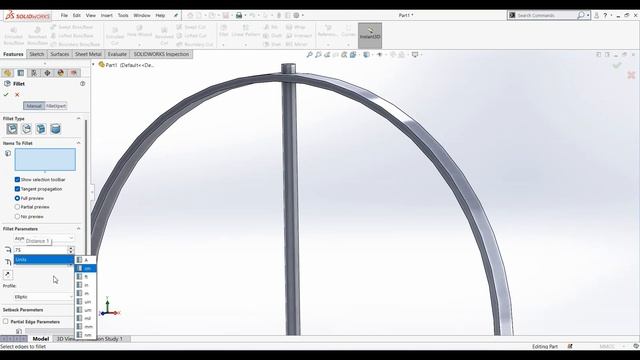Image resolution: width=640 pixels, height=360 pixels.
Task: Click the reverse direction arrow button in Fillet Parameters
Action: pyautogui.click(x=7, y=274)
